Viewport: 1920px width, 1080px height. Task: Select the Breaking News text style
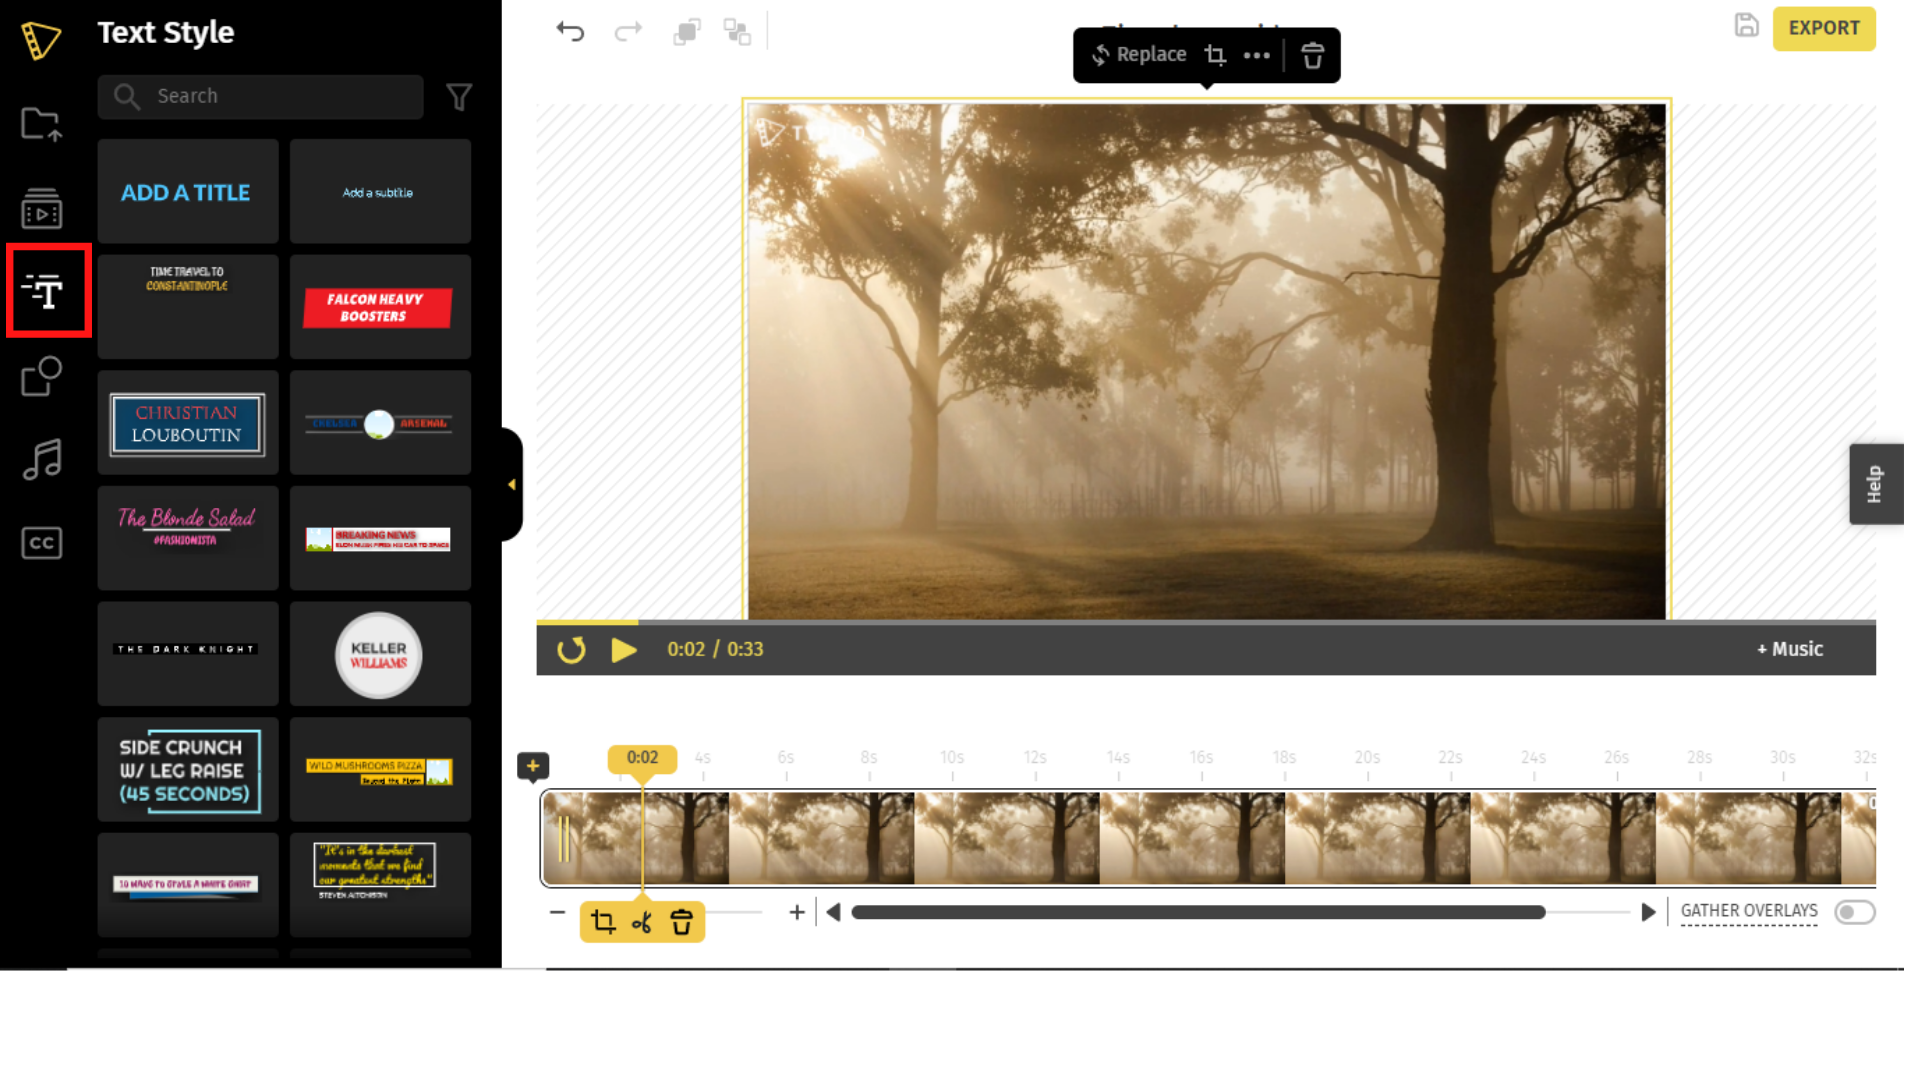pos(380,538)
